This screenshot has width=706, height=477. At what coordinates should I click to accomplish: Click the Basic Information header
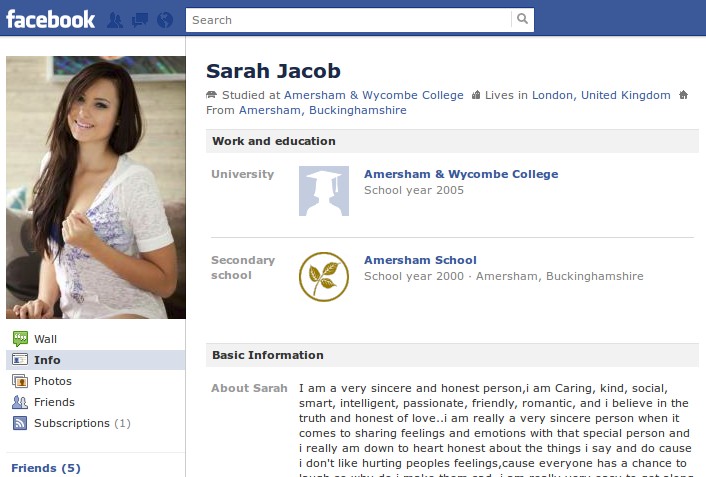coord(452,355)
